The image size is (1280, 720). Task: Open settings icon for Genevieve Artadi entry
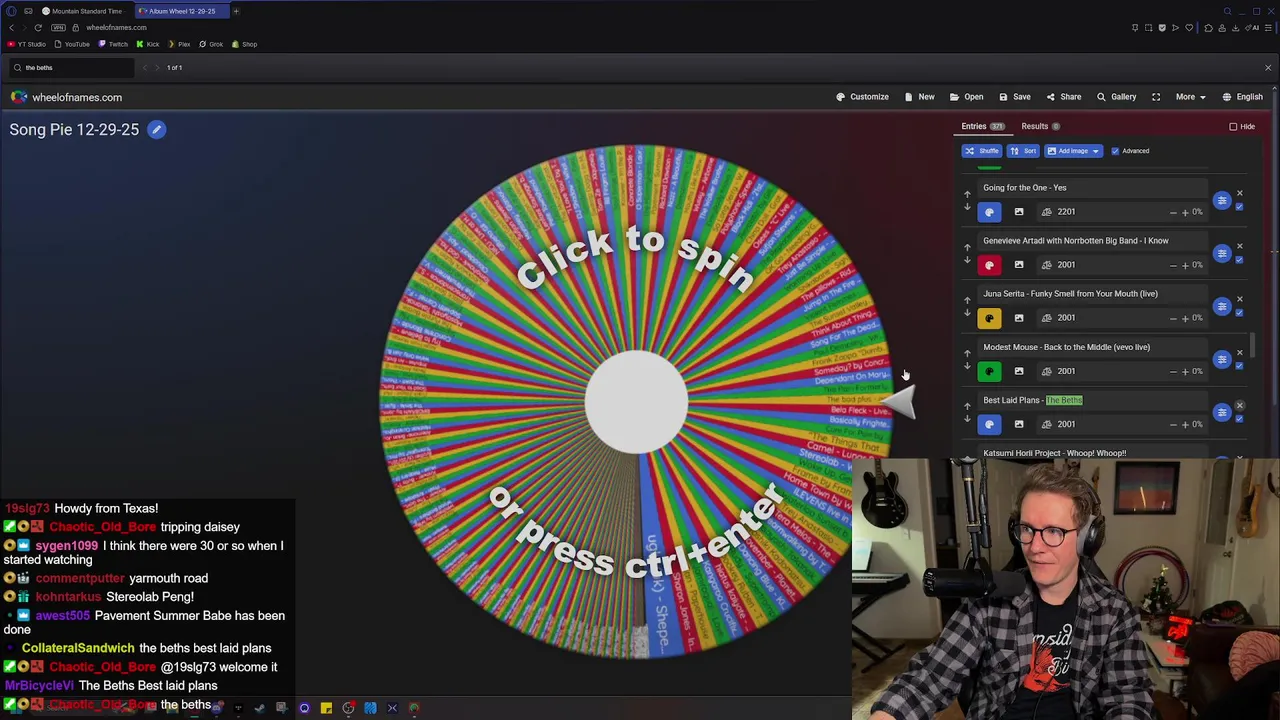(1222, 253)
